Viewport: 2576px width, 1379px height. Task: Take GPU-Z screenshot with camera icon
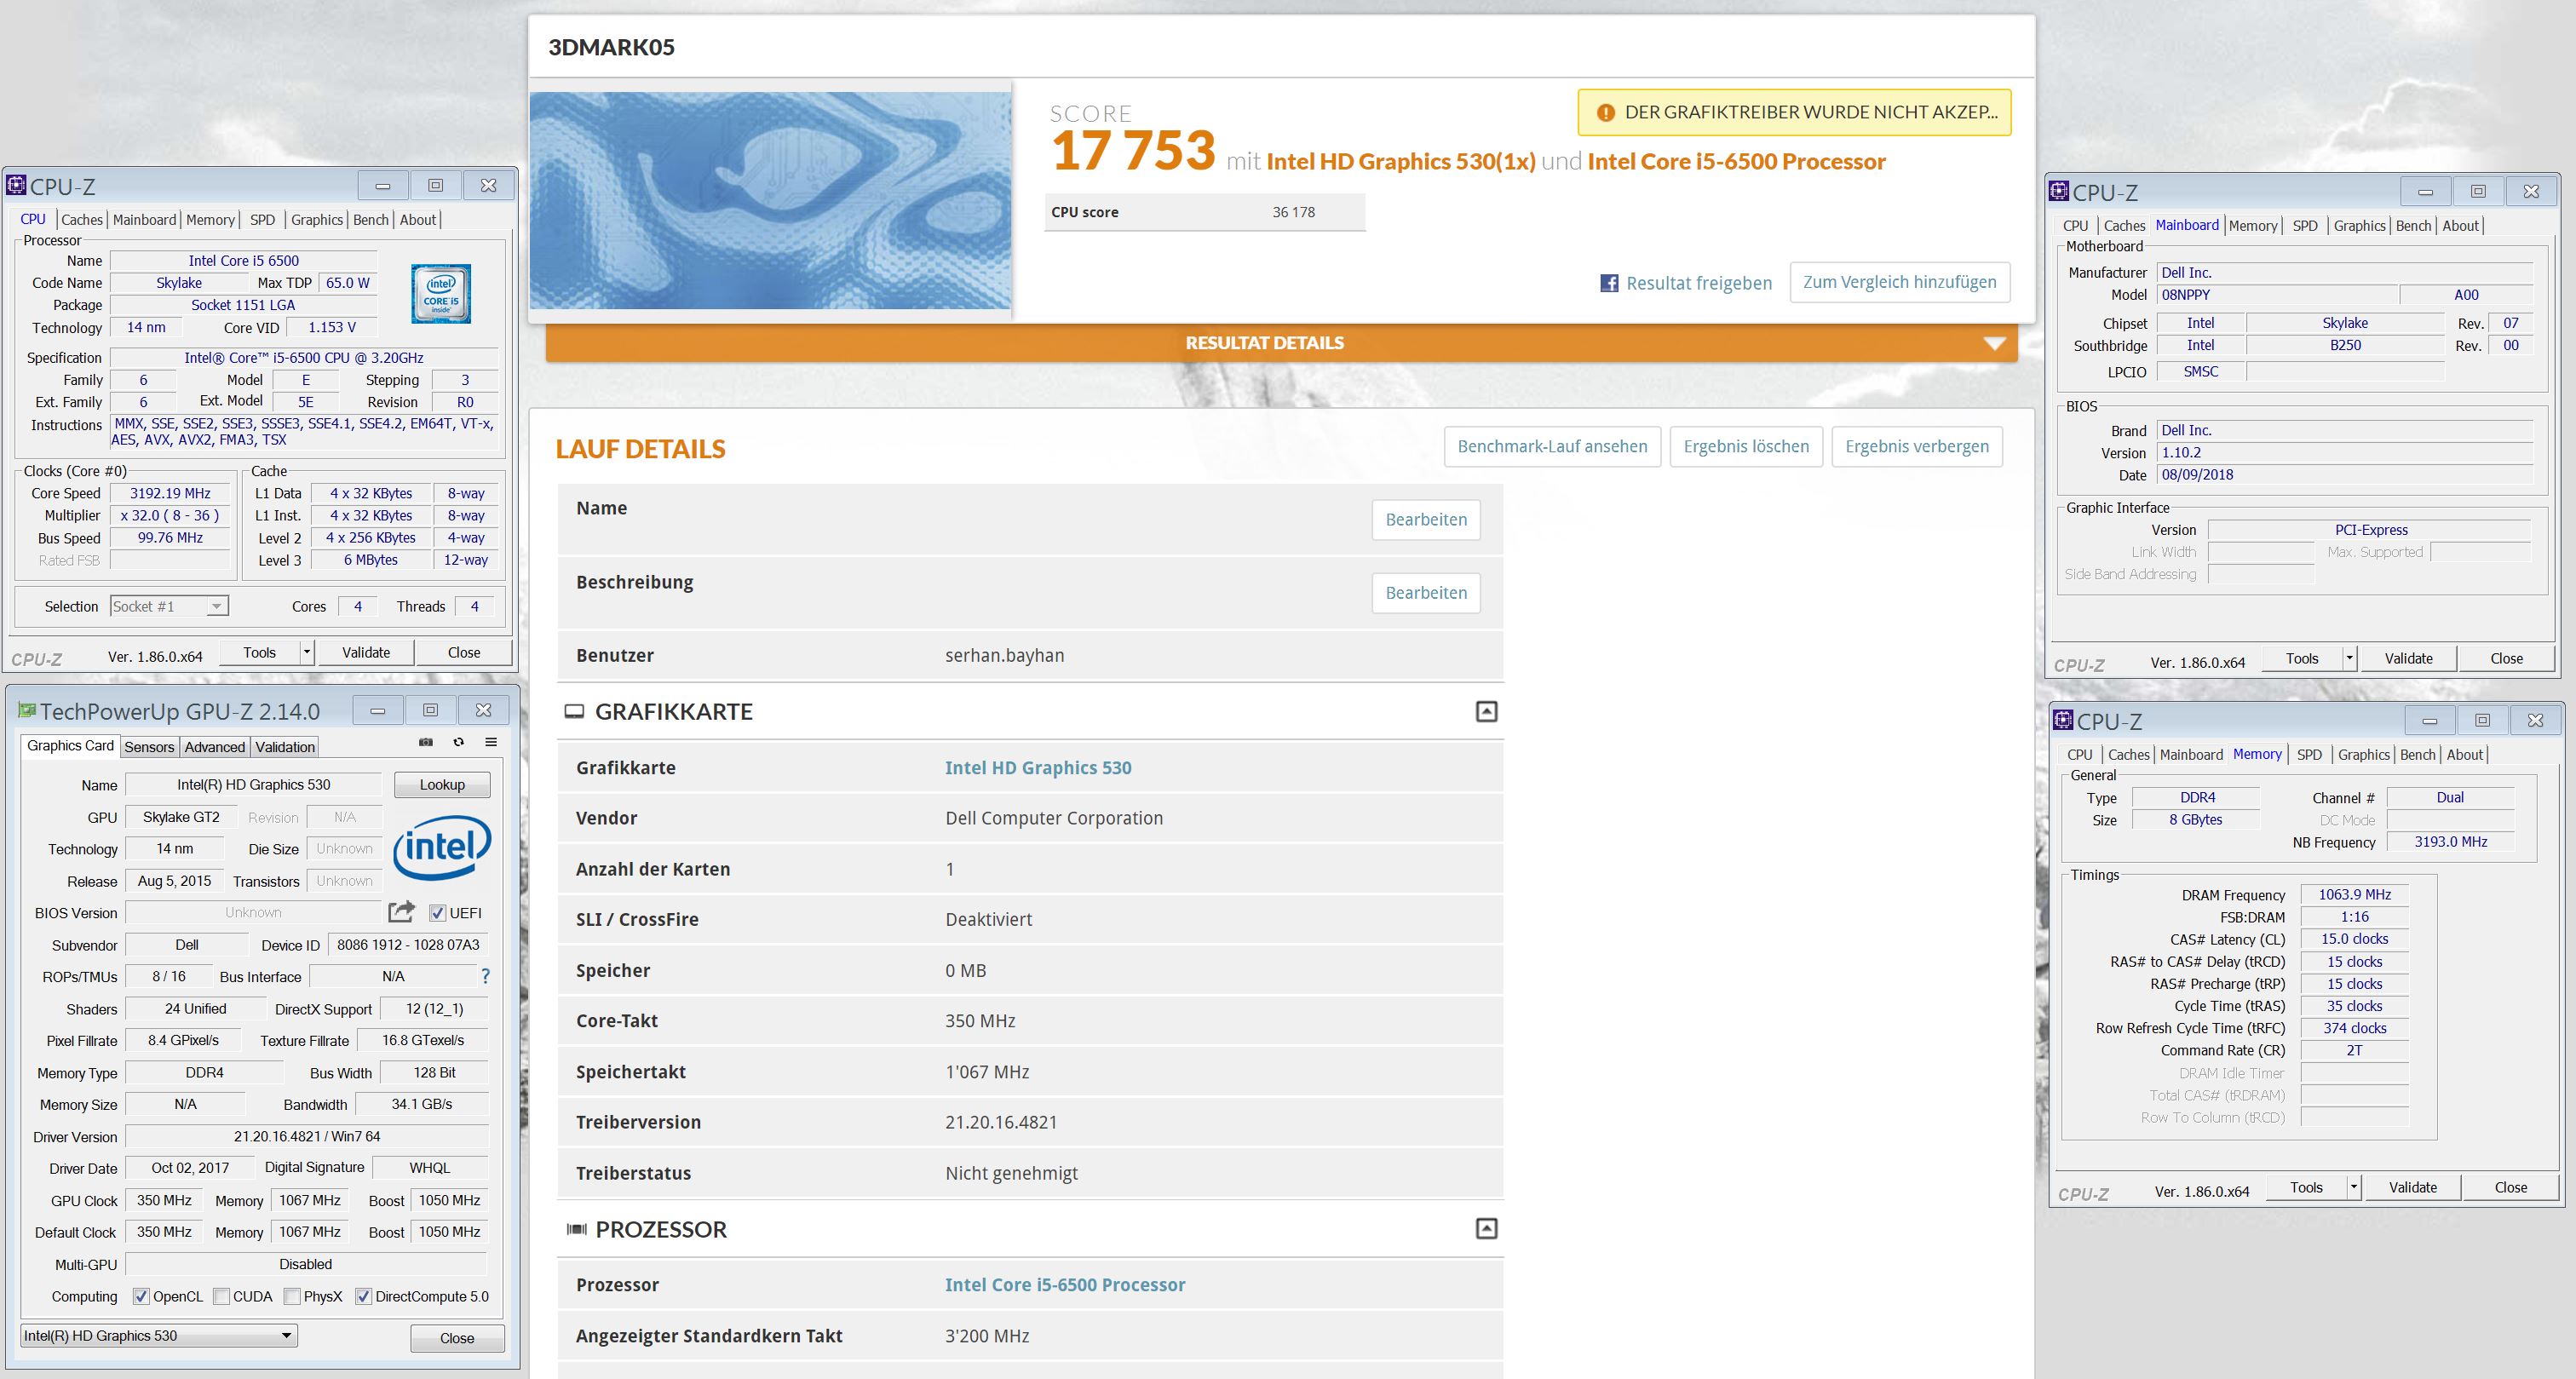click(x=426, y=742)
